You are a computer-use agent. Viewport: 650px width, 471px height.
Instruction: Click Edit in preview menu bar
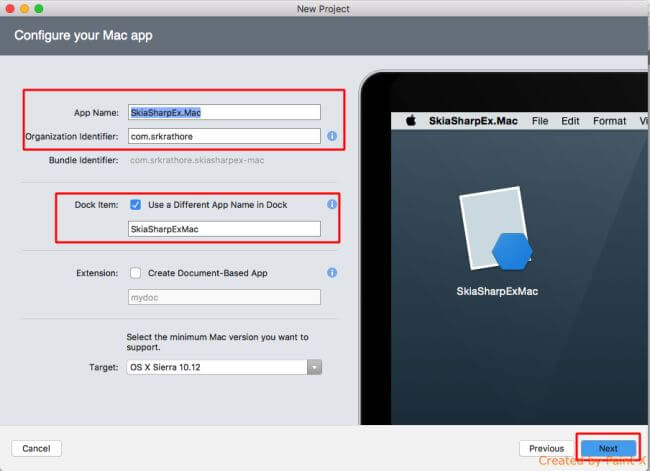[570, 121]
